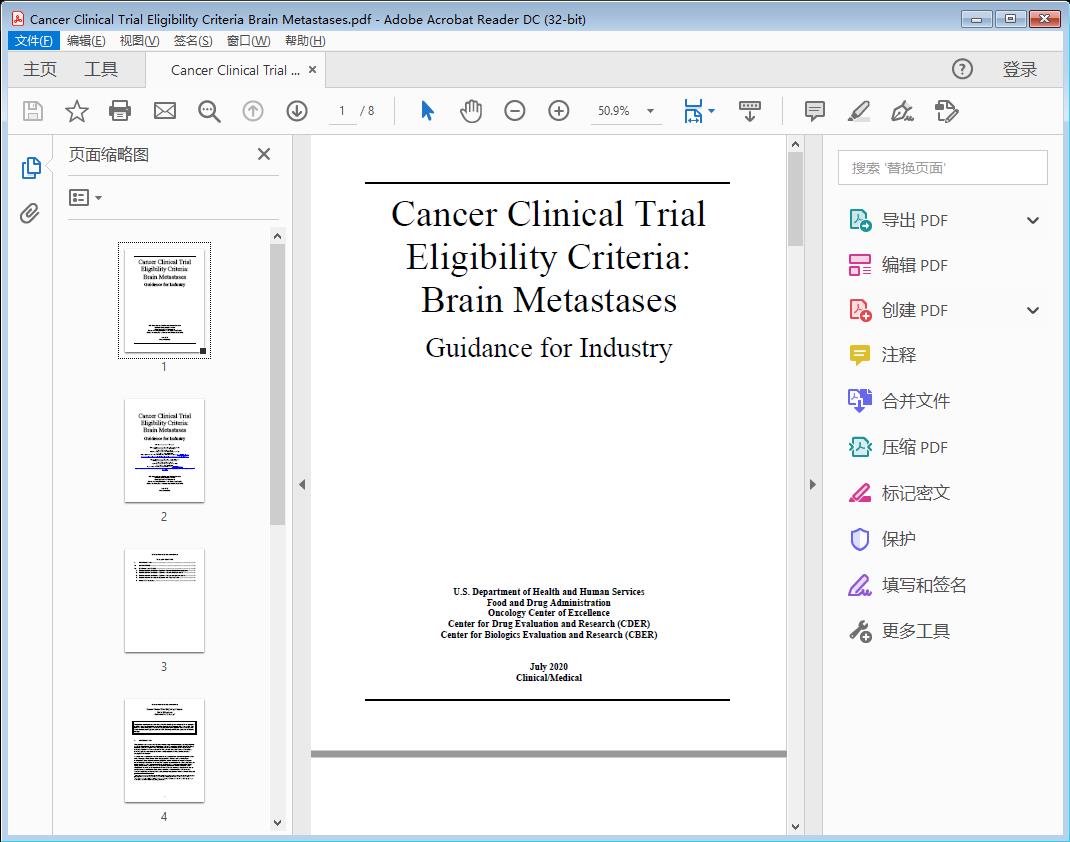Select the Hand tool in the toolbar
The image size is (1070, 842).
pos(470,110)
